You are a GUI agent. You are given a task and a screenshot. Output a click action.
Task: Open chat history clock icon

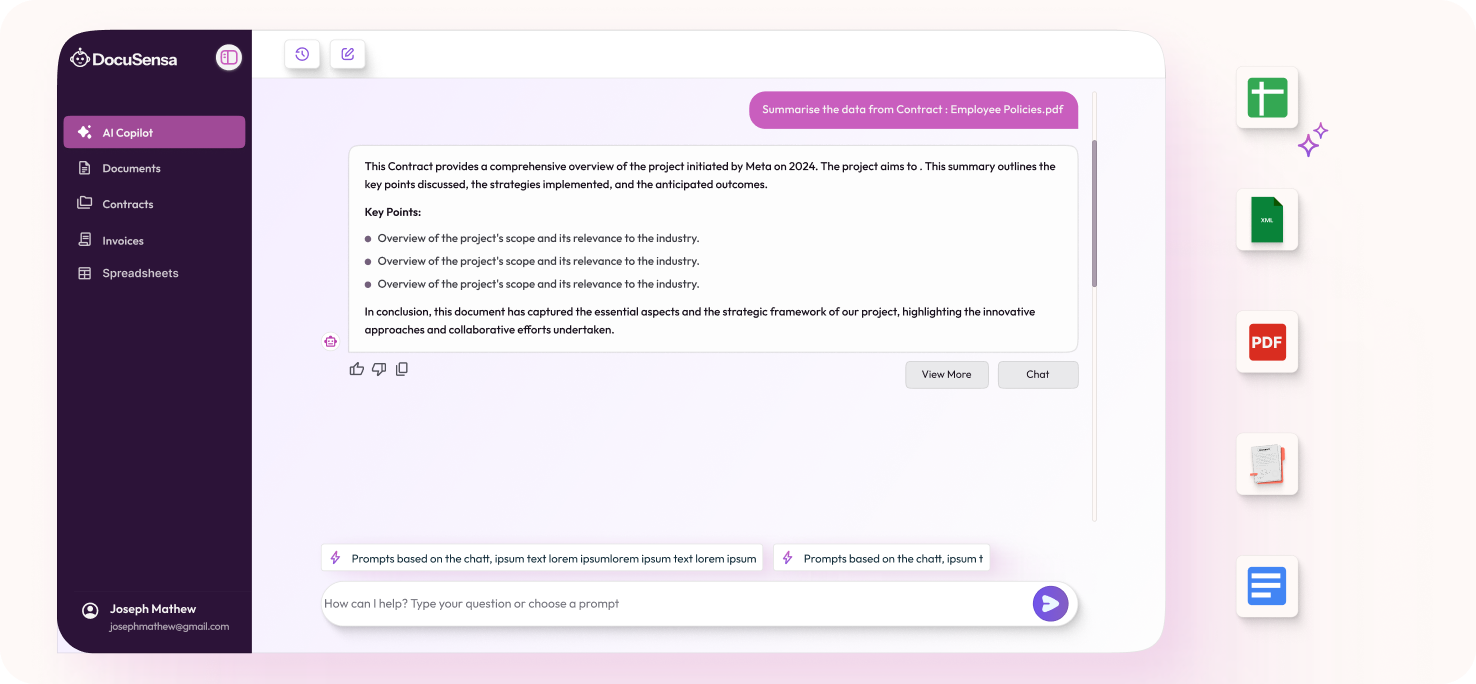click(x=302, y=54)
